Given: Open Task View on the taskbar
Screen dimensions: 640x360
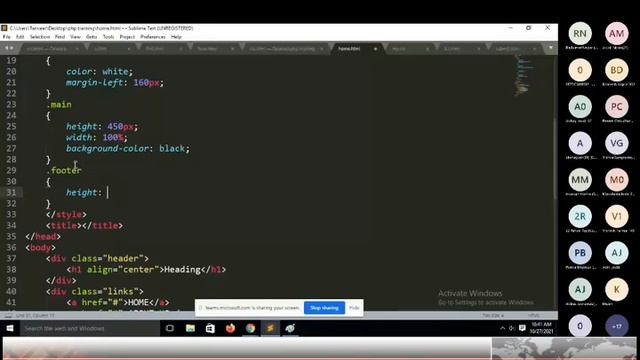Looking at the screenshot, I should (170, 328).
